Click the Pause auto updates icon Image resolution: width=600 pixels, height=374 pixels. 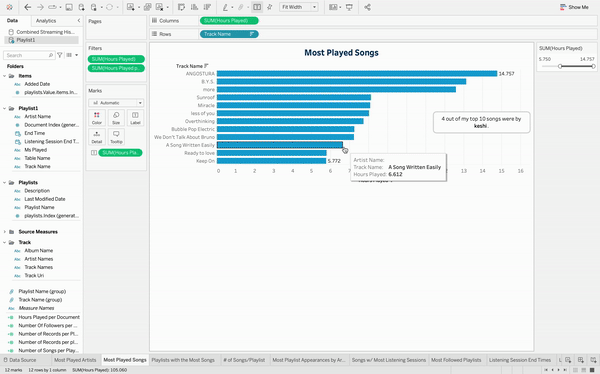click(94, 7)
